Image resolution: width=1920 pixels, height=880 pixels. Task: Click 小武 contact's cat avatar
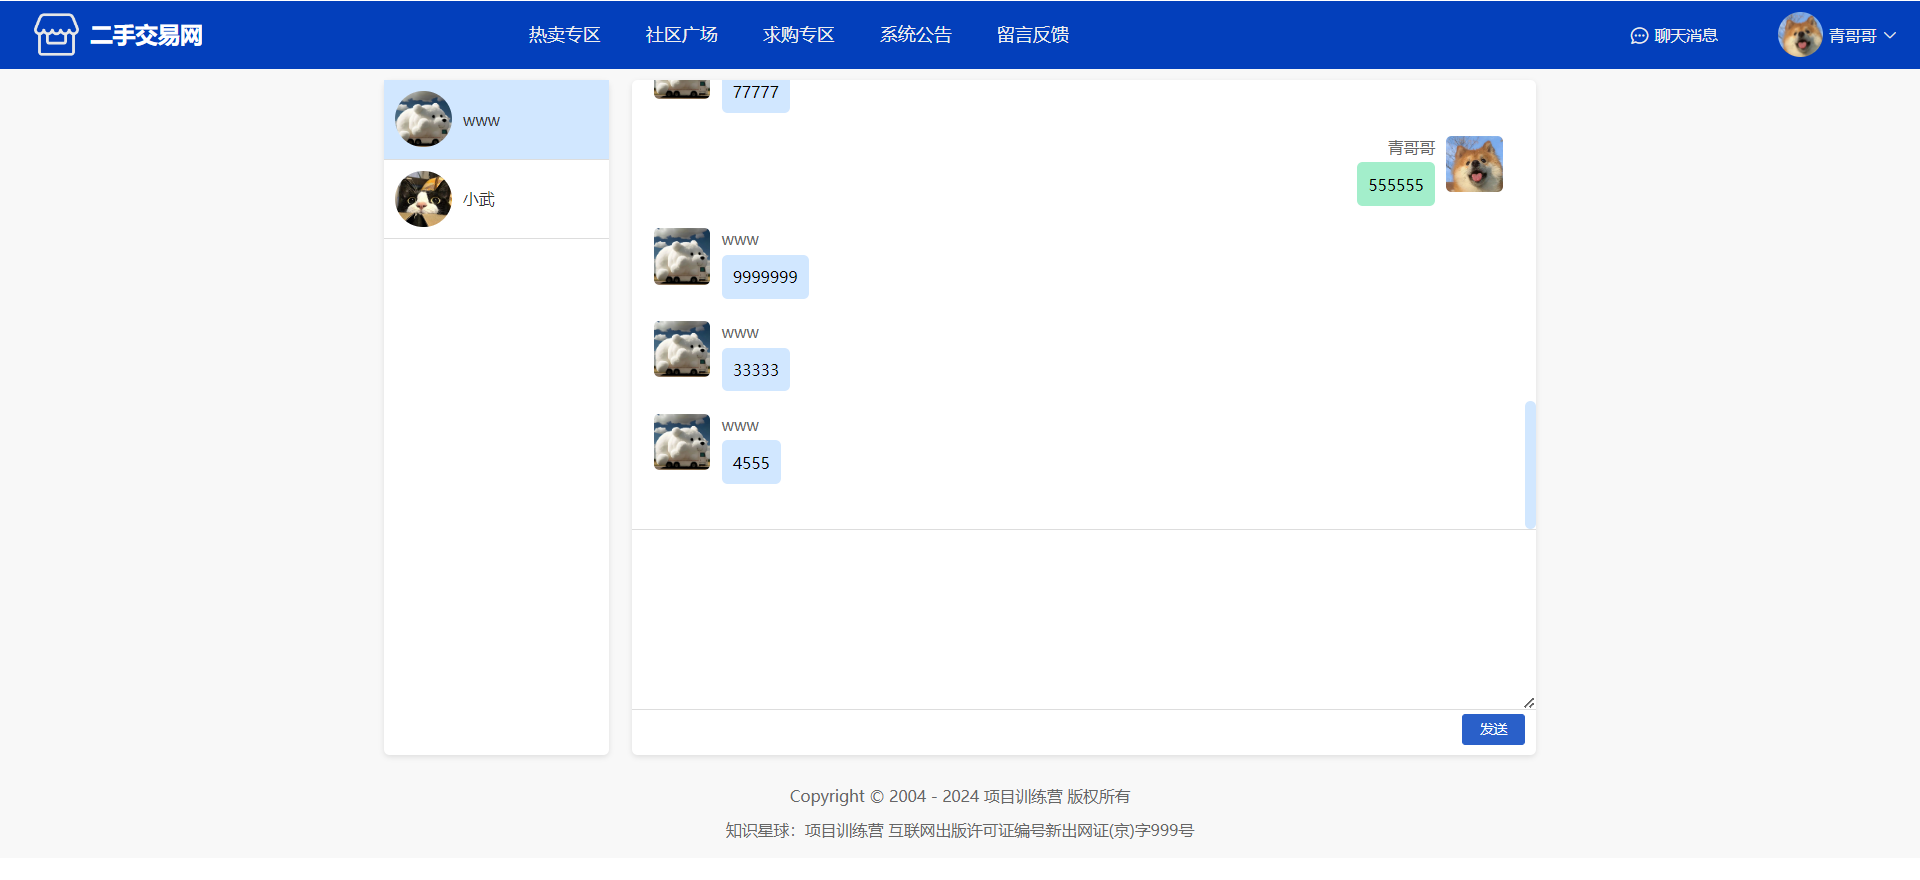pyautogui.click(x=423, y=199)
